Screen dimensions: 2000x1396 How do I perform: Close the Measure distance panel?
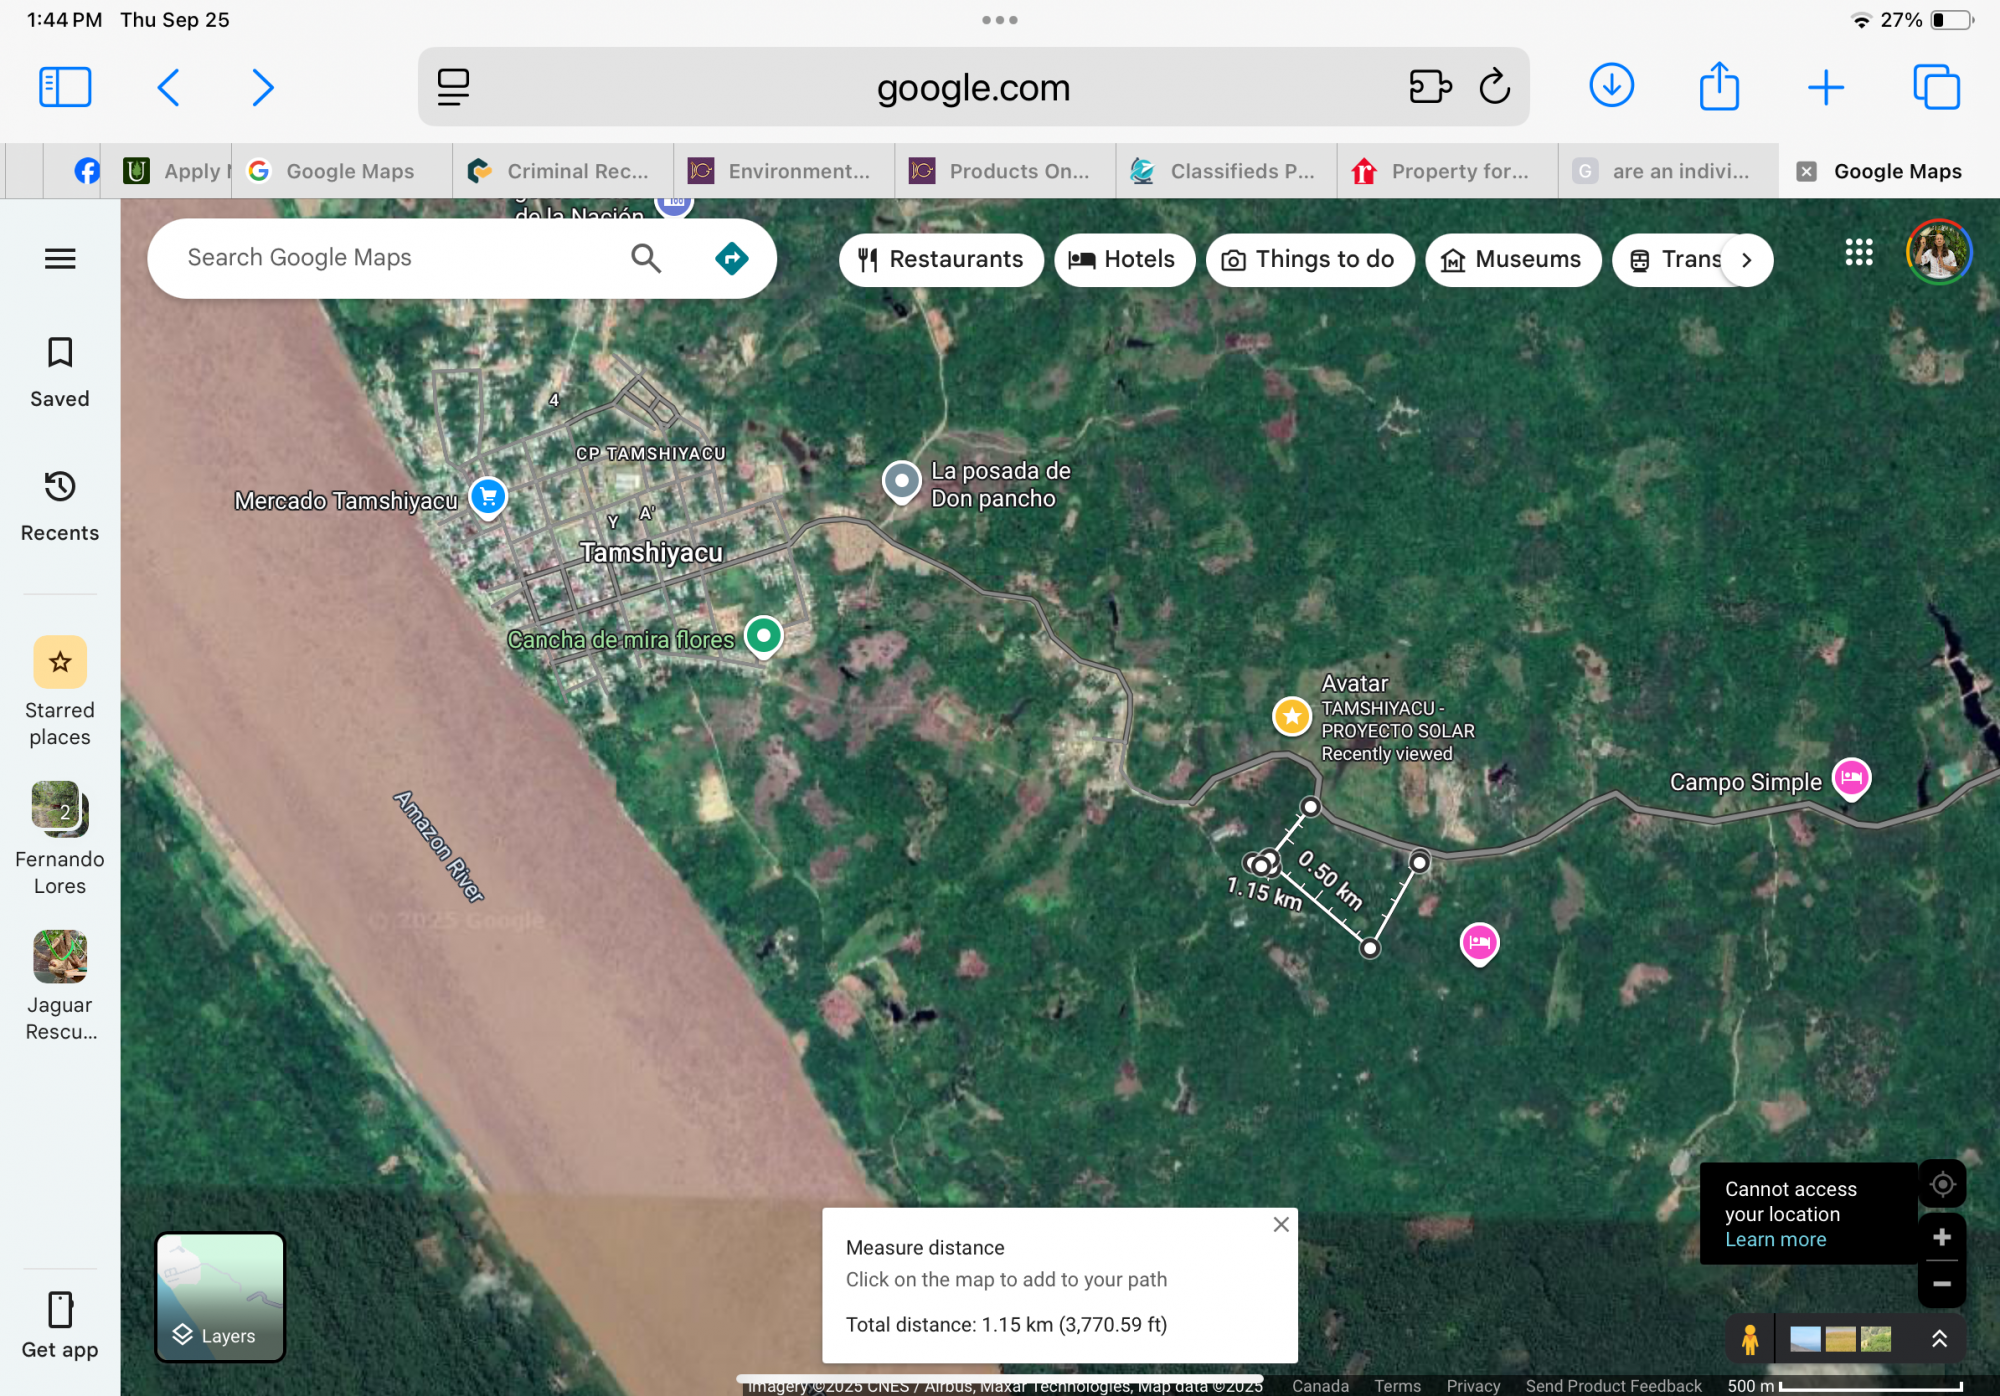click(x=1281, y=1225)
